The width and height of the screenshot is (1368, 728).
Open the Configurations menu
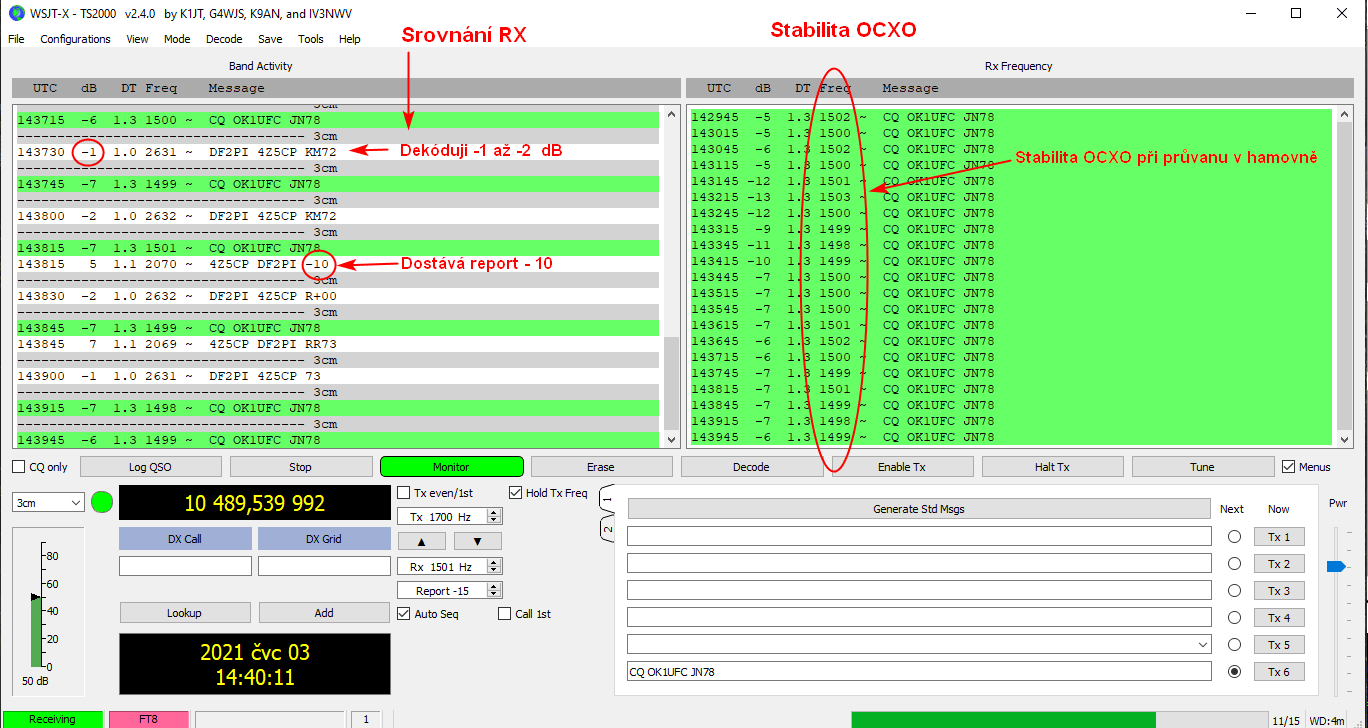[75, 39]
